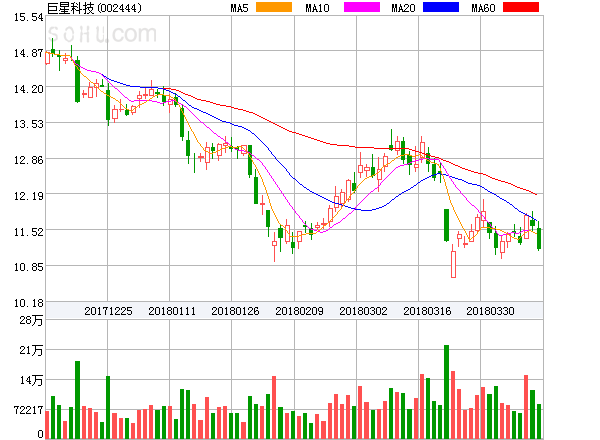
Task: Click the orange MA5 legend swatch
Action: tap(274, 7)
